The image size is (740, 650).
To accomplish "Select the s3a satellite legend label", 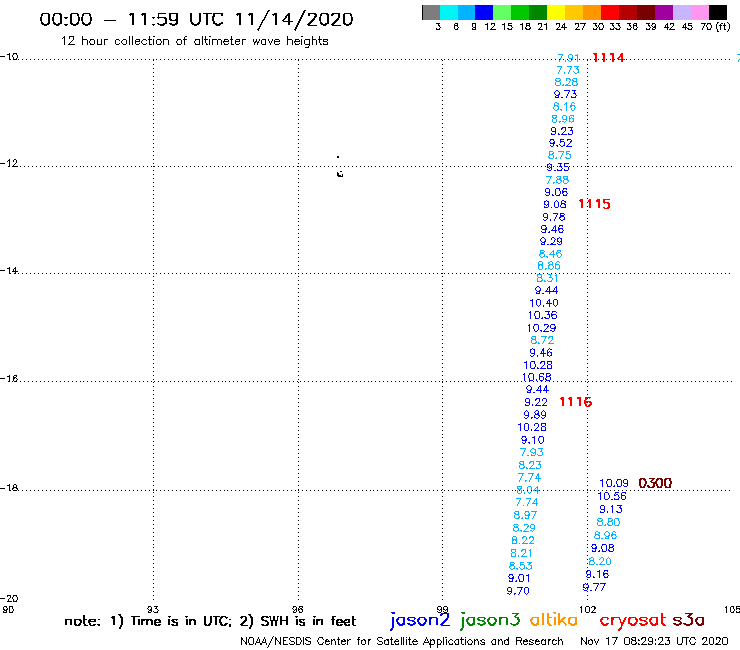I will pos(688,620).
